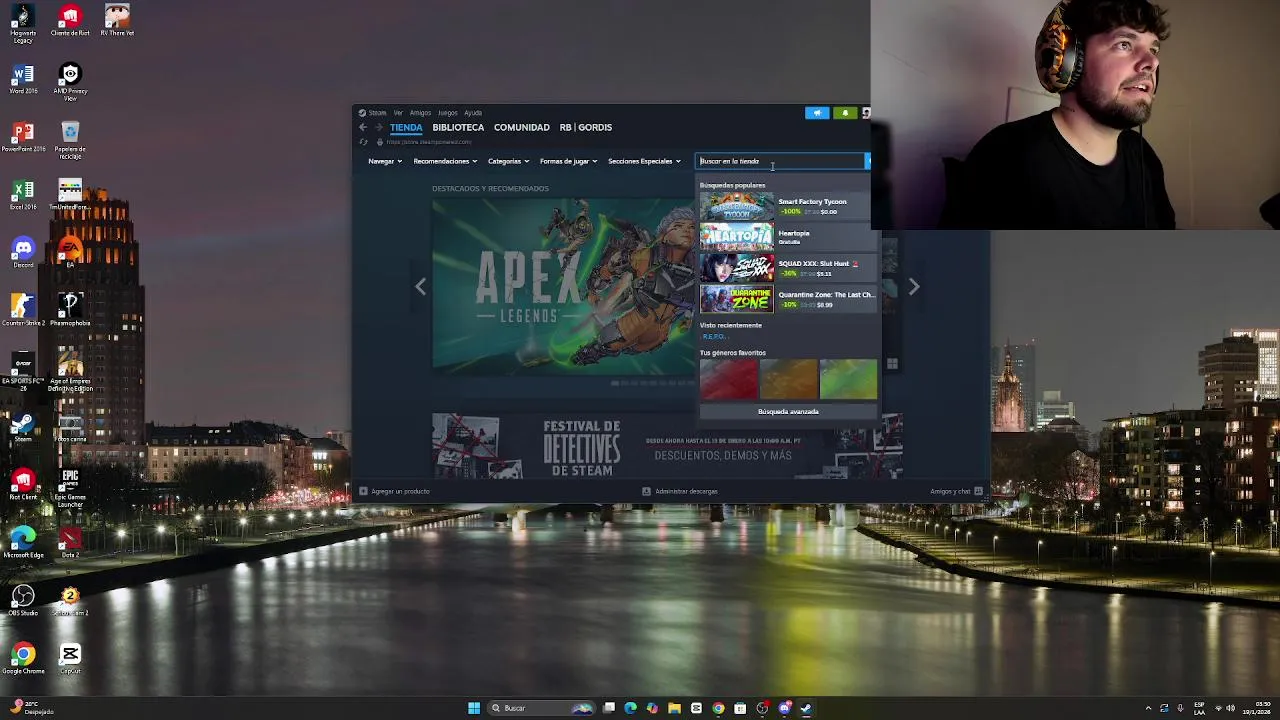Select Quarantine Zone: The Last Check suggestion

[x=788, y=299]
